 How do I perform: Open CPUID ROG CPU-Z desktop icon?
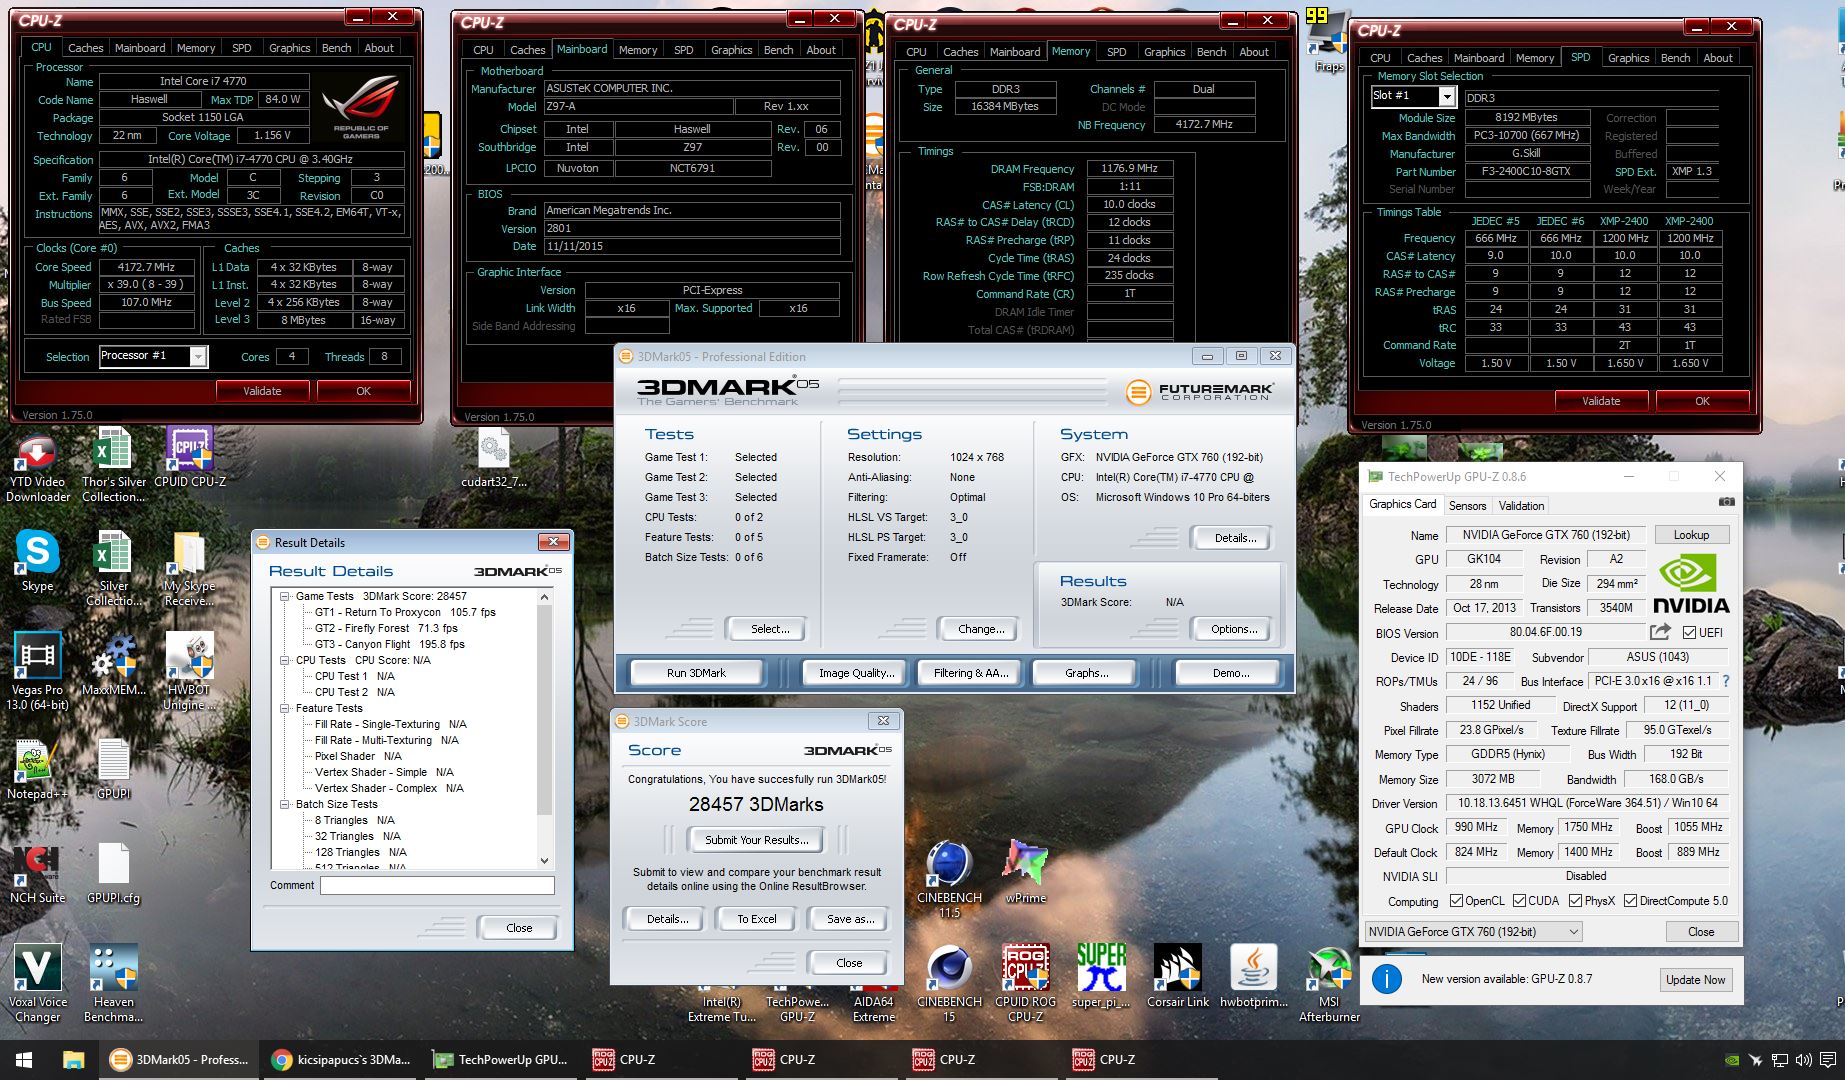point(1026,984)
